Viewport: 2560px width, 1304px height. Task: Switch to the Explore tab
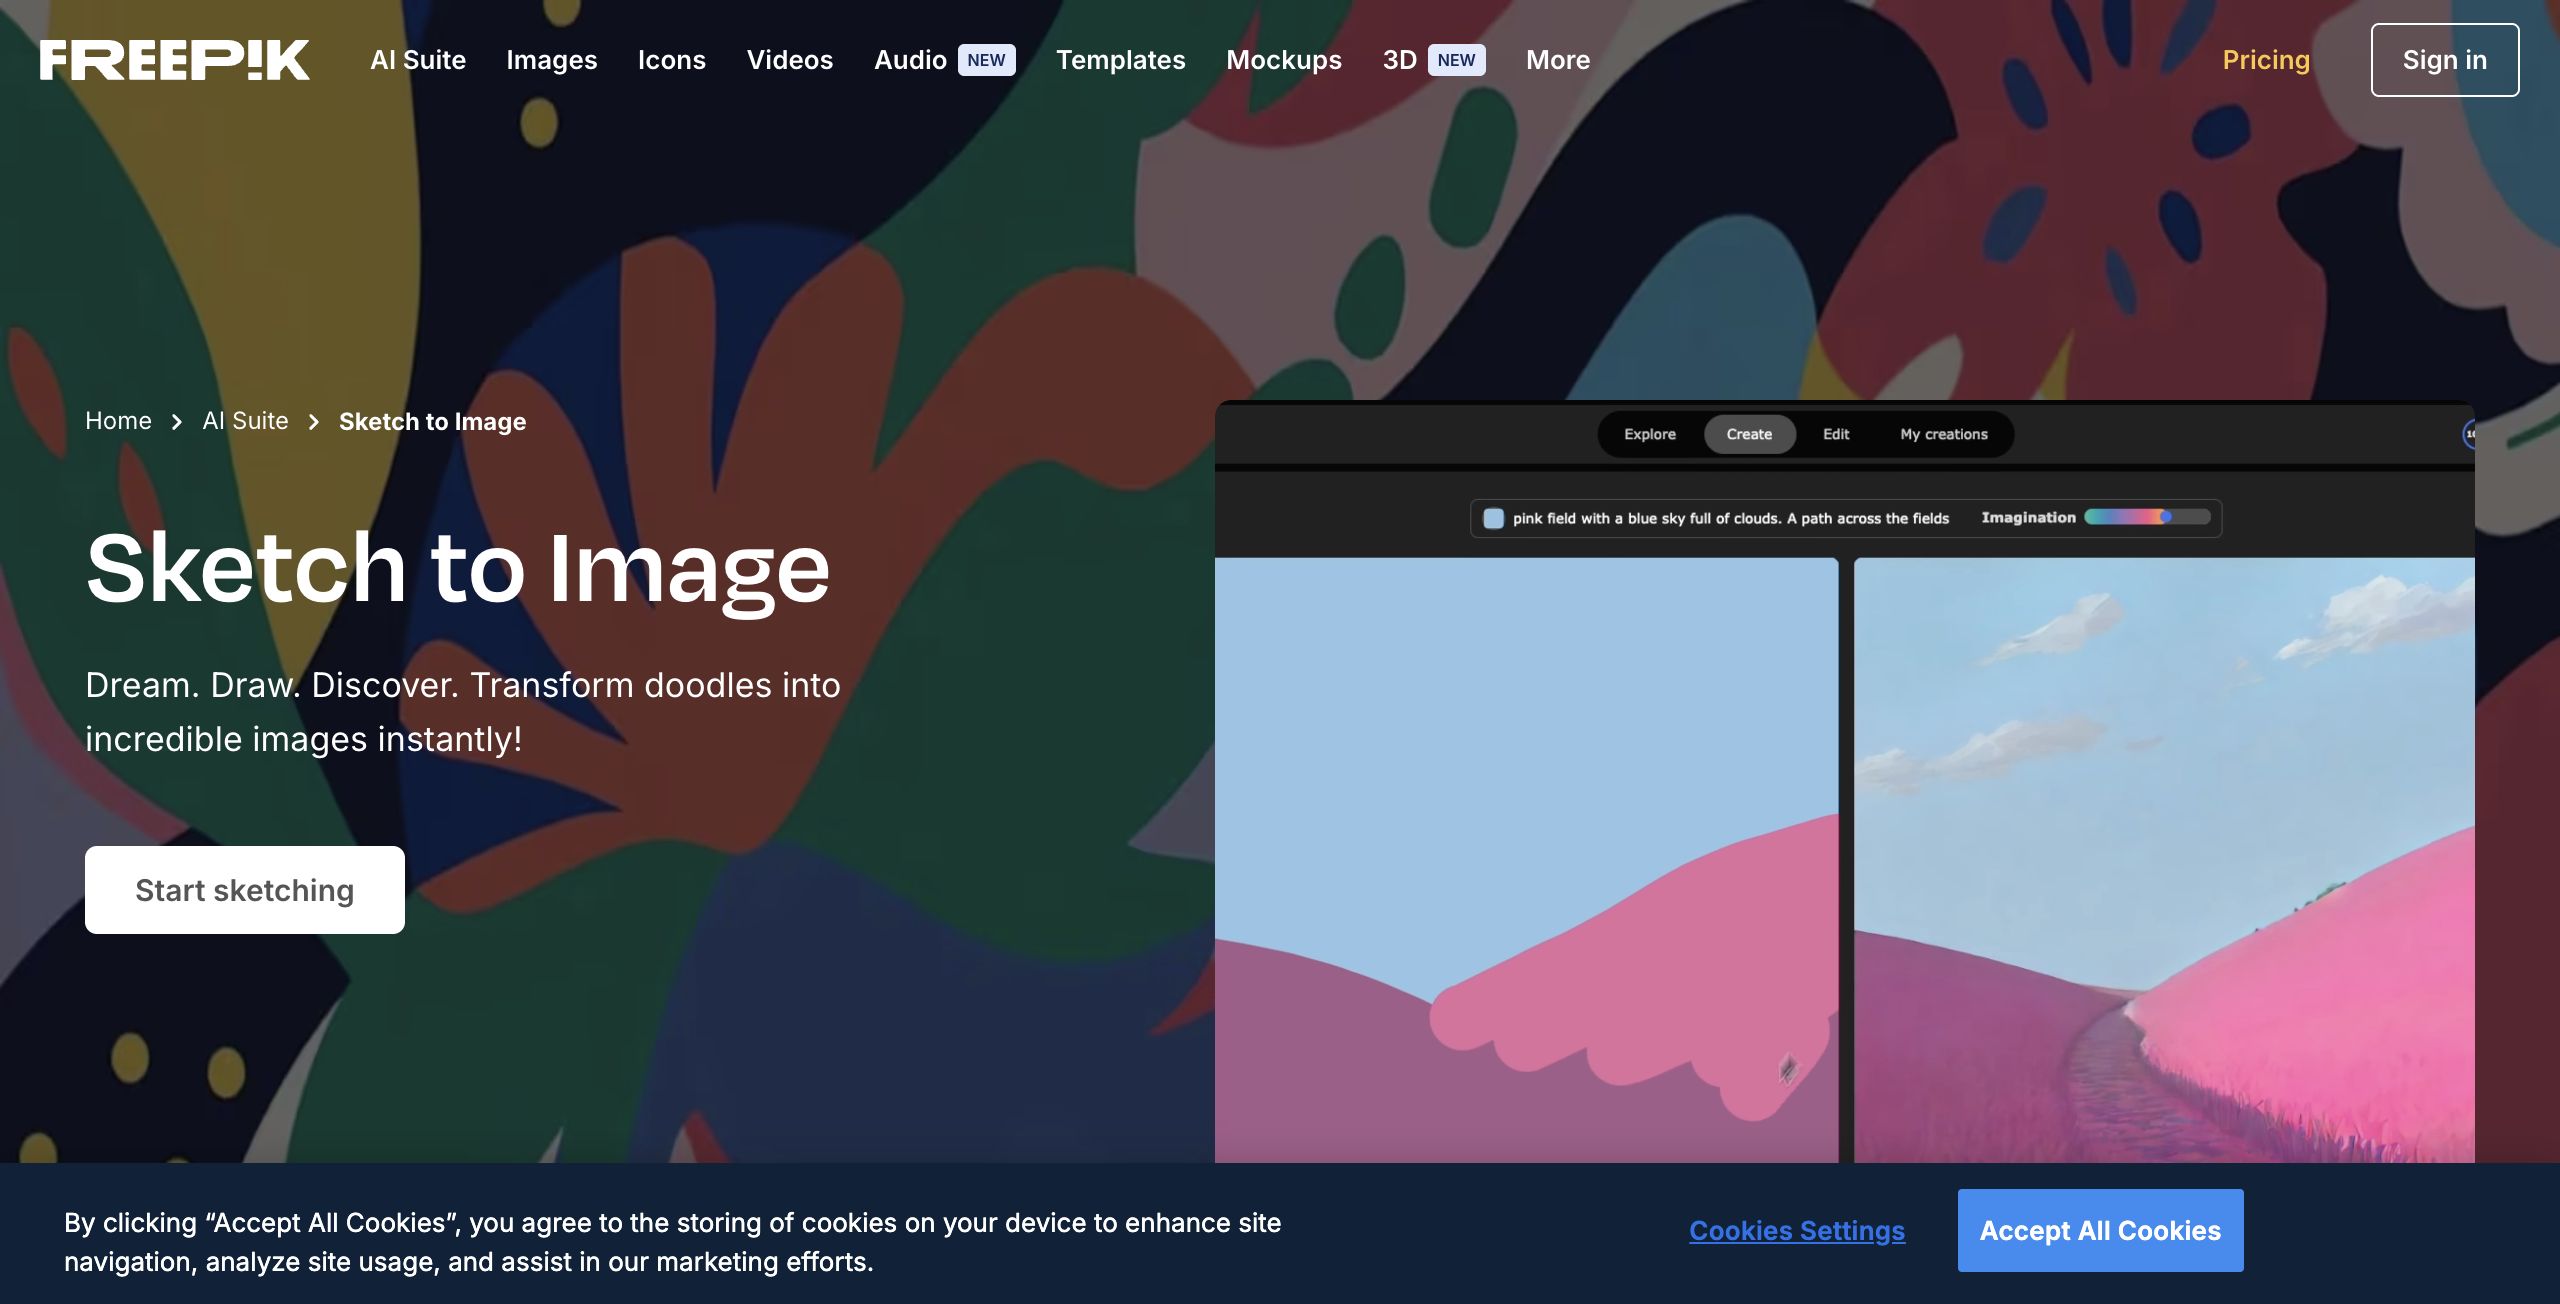1649,434
